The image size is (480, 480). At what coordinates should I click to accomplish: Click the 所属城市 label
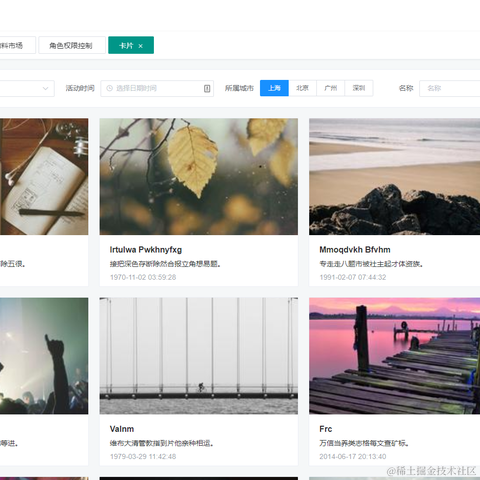(239, 88)
